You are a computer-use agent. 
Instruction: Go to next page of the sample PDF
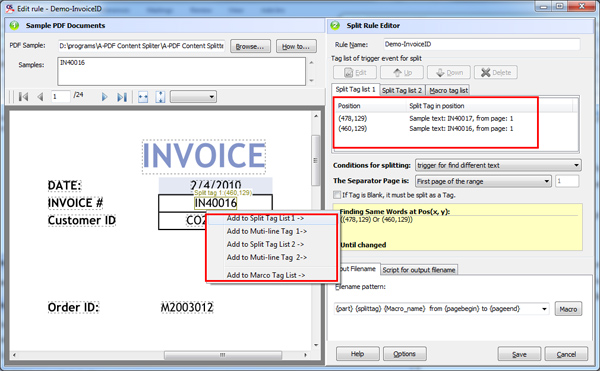[x=104, y=97]
